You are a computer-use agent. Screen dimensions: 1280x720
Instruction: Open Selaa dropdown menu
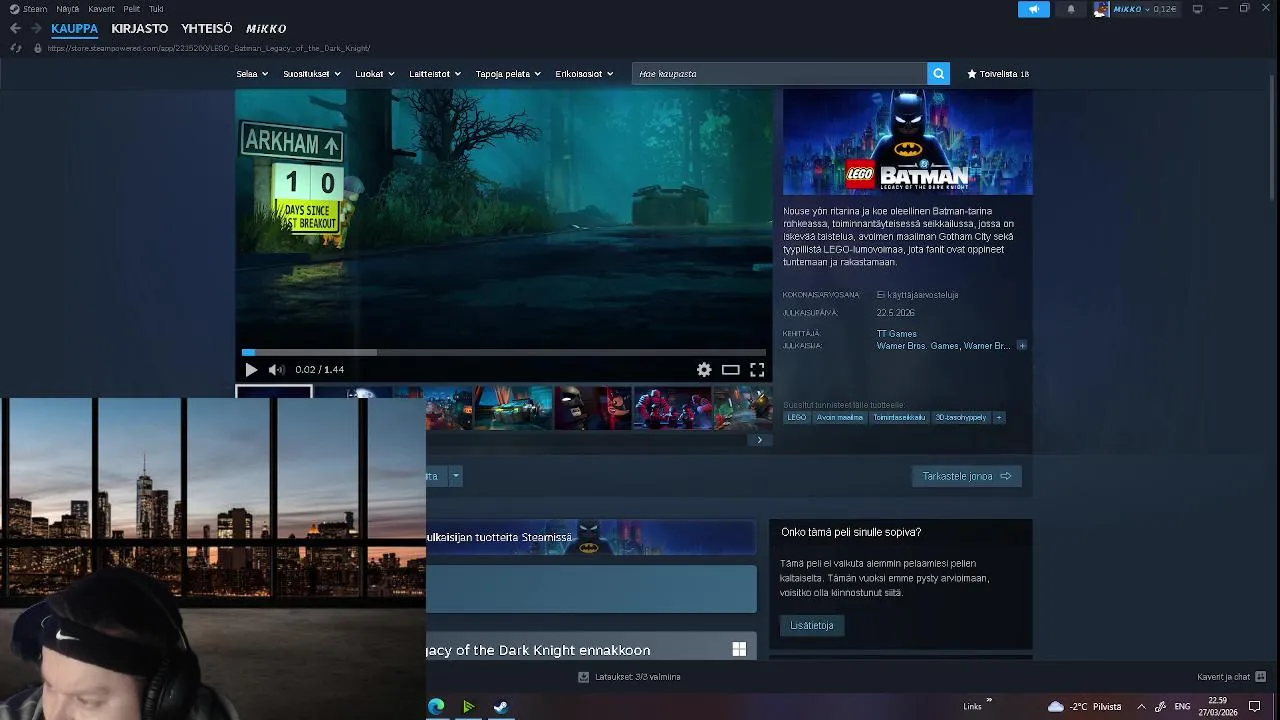tap(252, 74)
